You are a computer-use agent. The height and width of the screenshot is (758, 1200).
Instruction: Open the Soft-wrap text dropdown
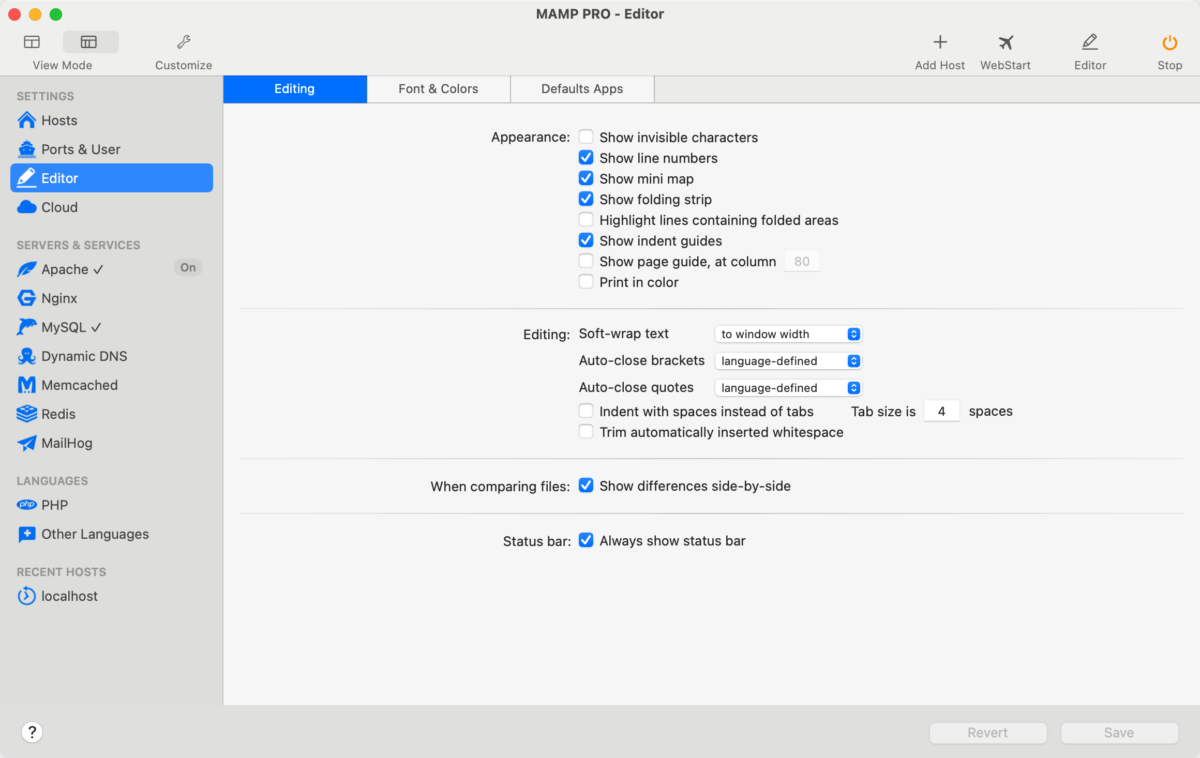(x=788, y=334)
